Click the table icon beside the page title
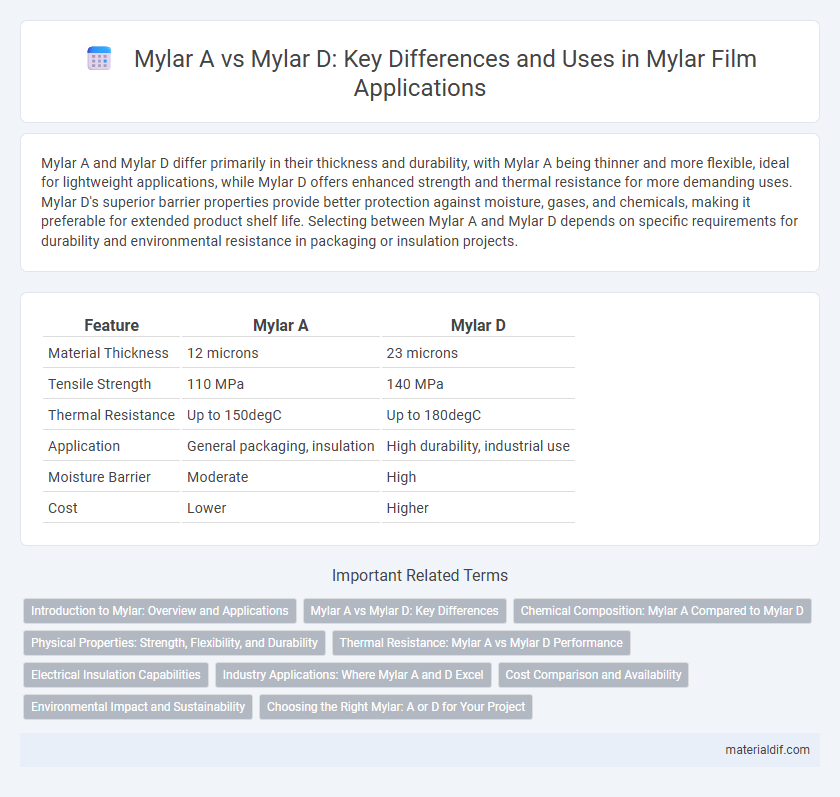The height and width of the screenshot is (797, 840). point(99,58)
